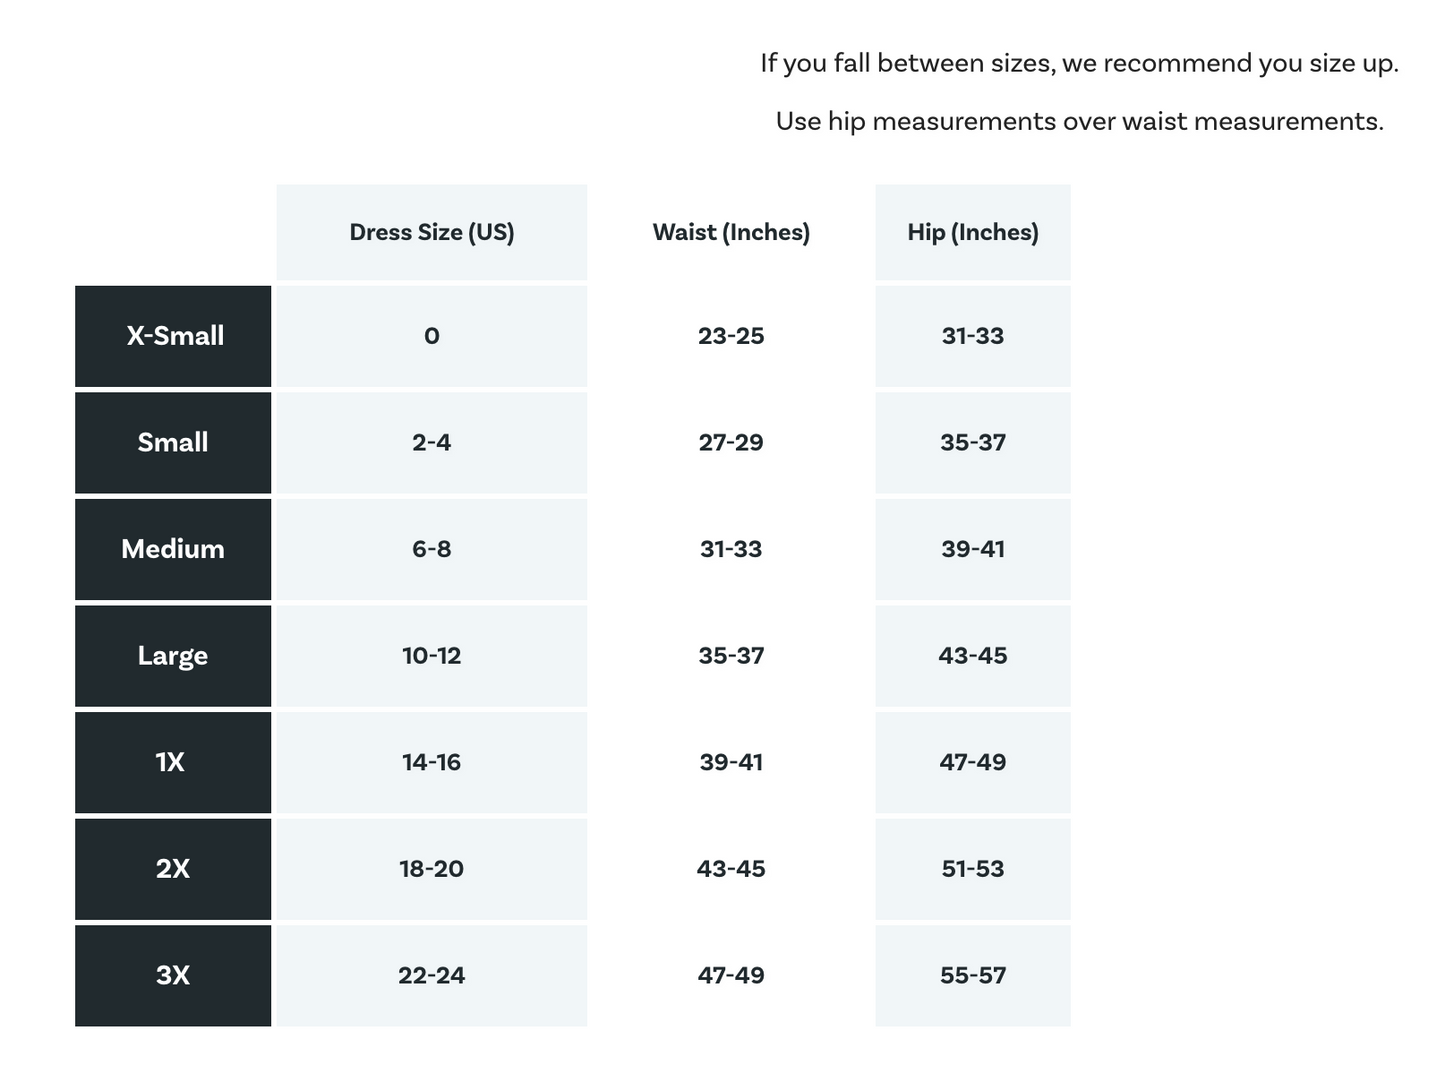1445x1082 pixels.
Task: Click the size up recommendation text
Action: pyautogui.click(x=1079, y=64)
